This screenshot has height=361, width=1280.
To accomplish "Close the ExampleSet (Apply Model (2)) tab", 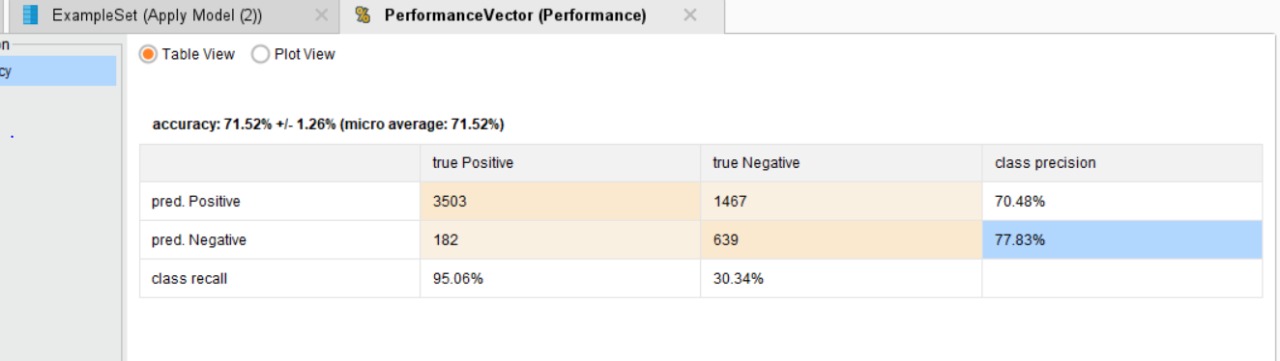I will click(320, 15).
